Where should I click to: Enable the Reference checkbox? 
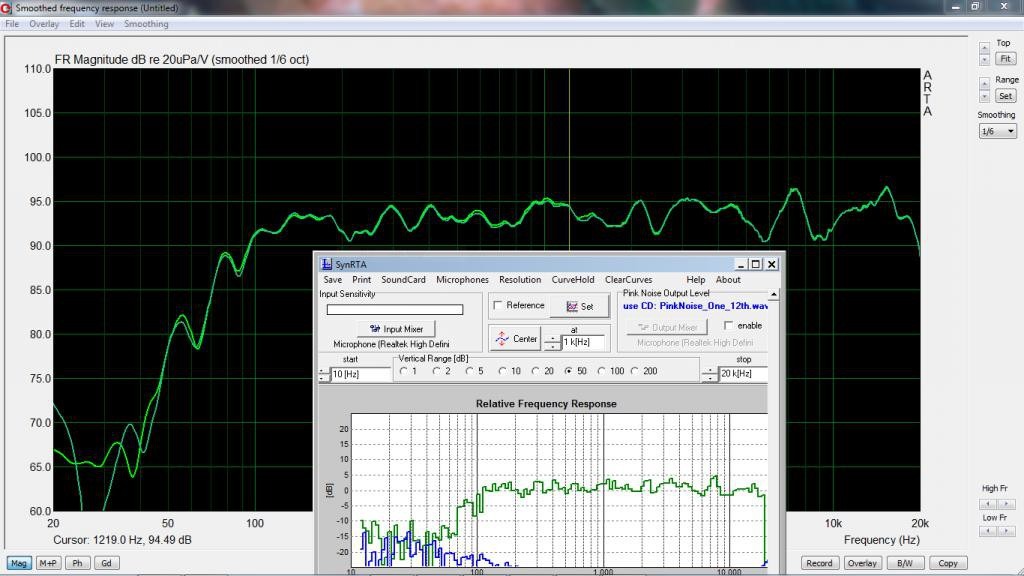(498, 305)
